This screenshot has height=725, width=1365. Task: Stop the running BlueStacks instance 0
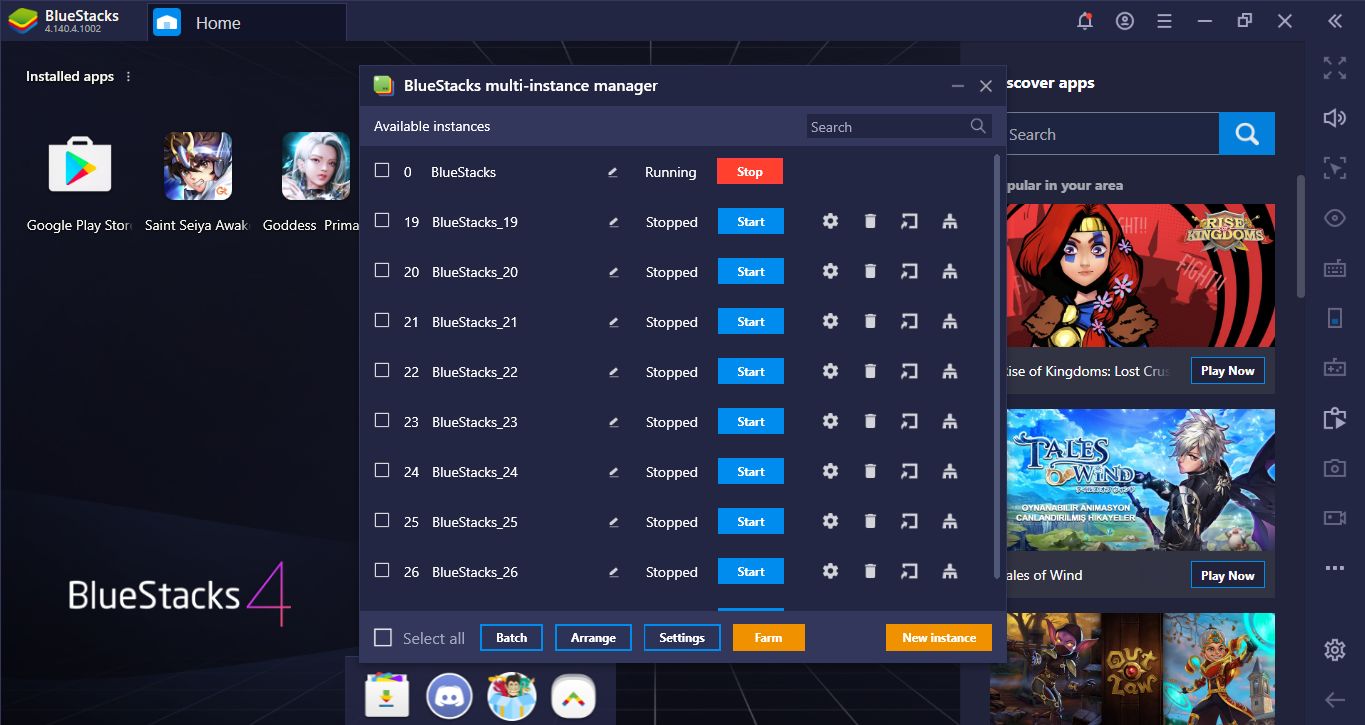(x=750, y=172)
